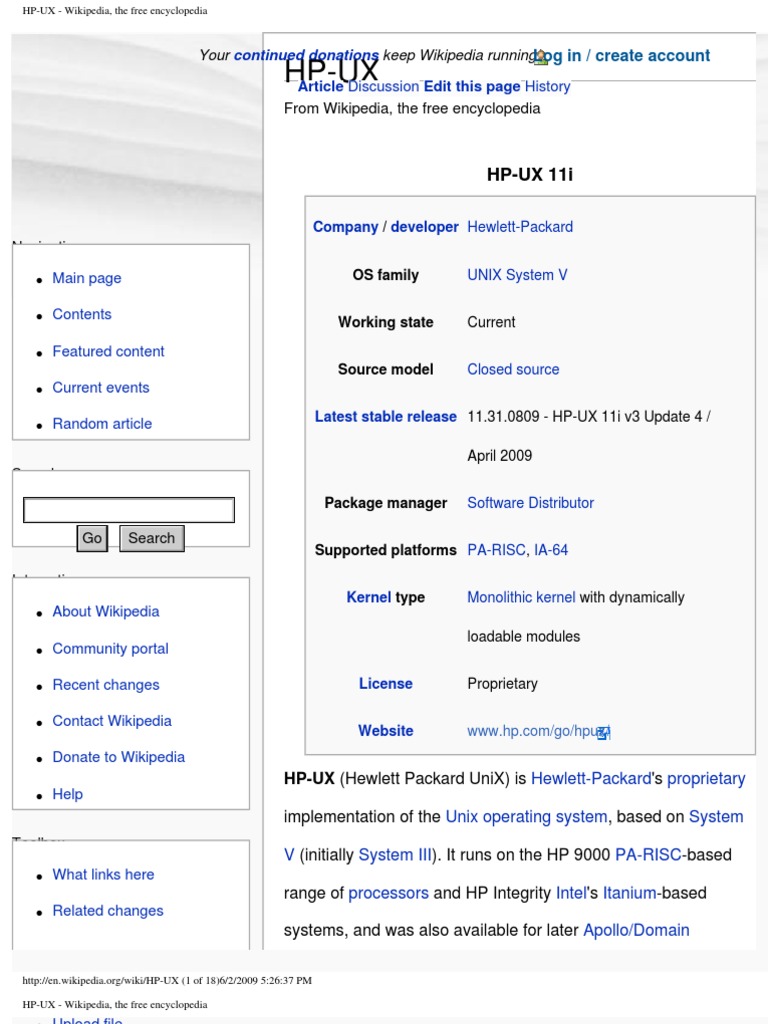Screen dimensions: 768x1024
Task: Click From Wikipedia, the free encyclopedia subtitle
Action: (412, 108)
